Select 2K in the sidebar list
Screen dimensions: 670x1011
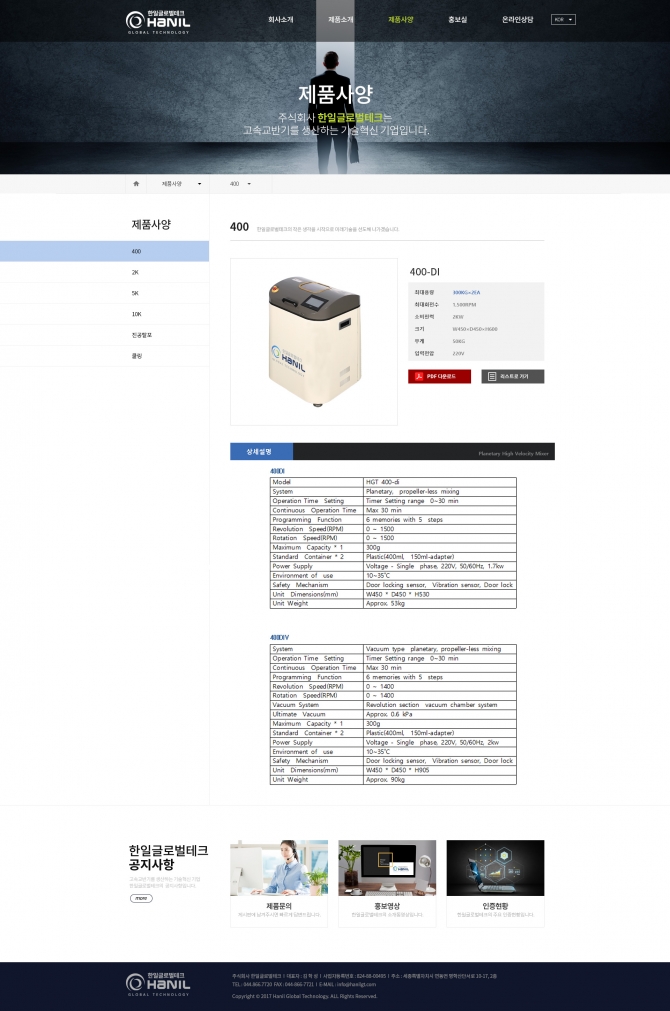coord(104,272)
